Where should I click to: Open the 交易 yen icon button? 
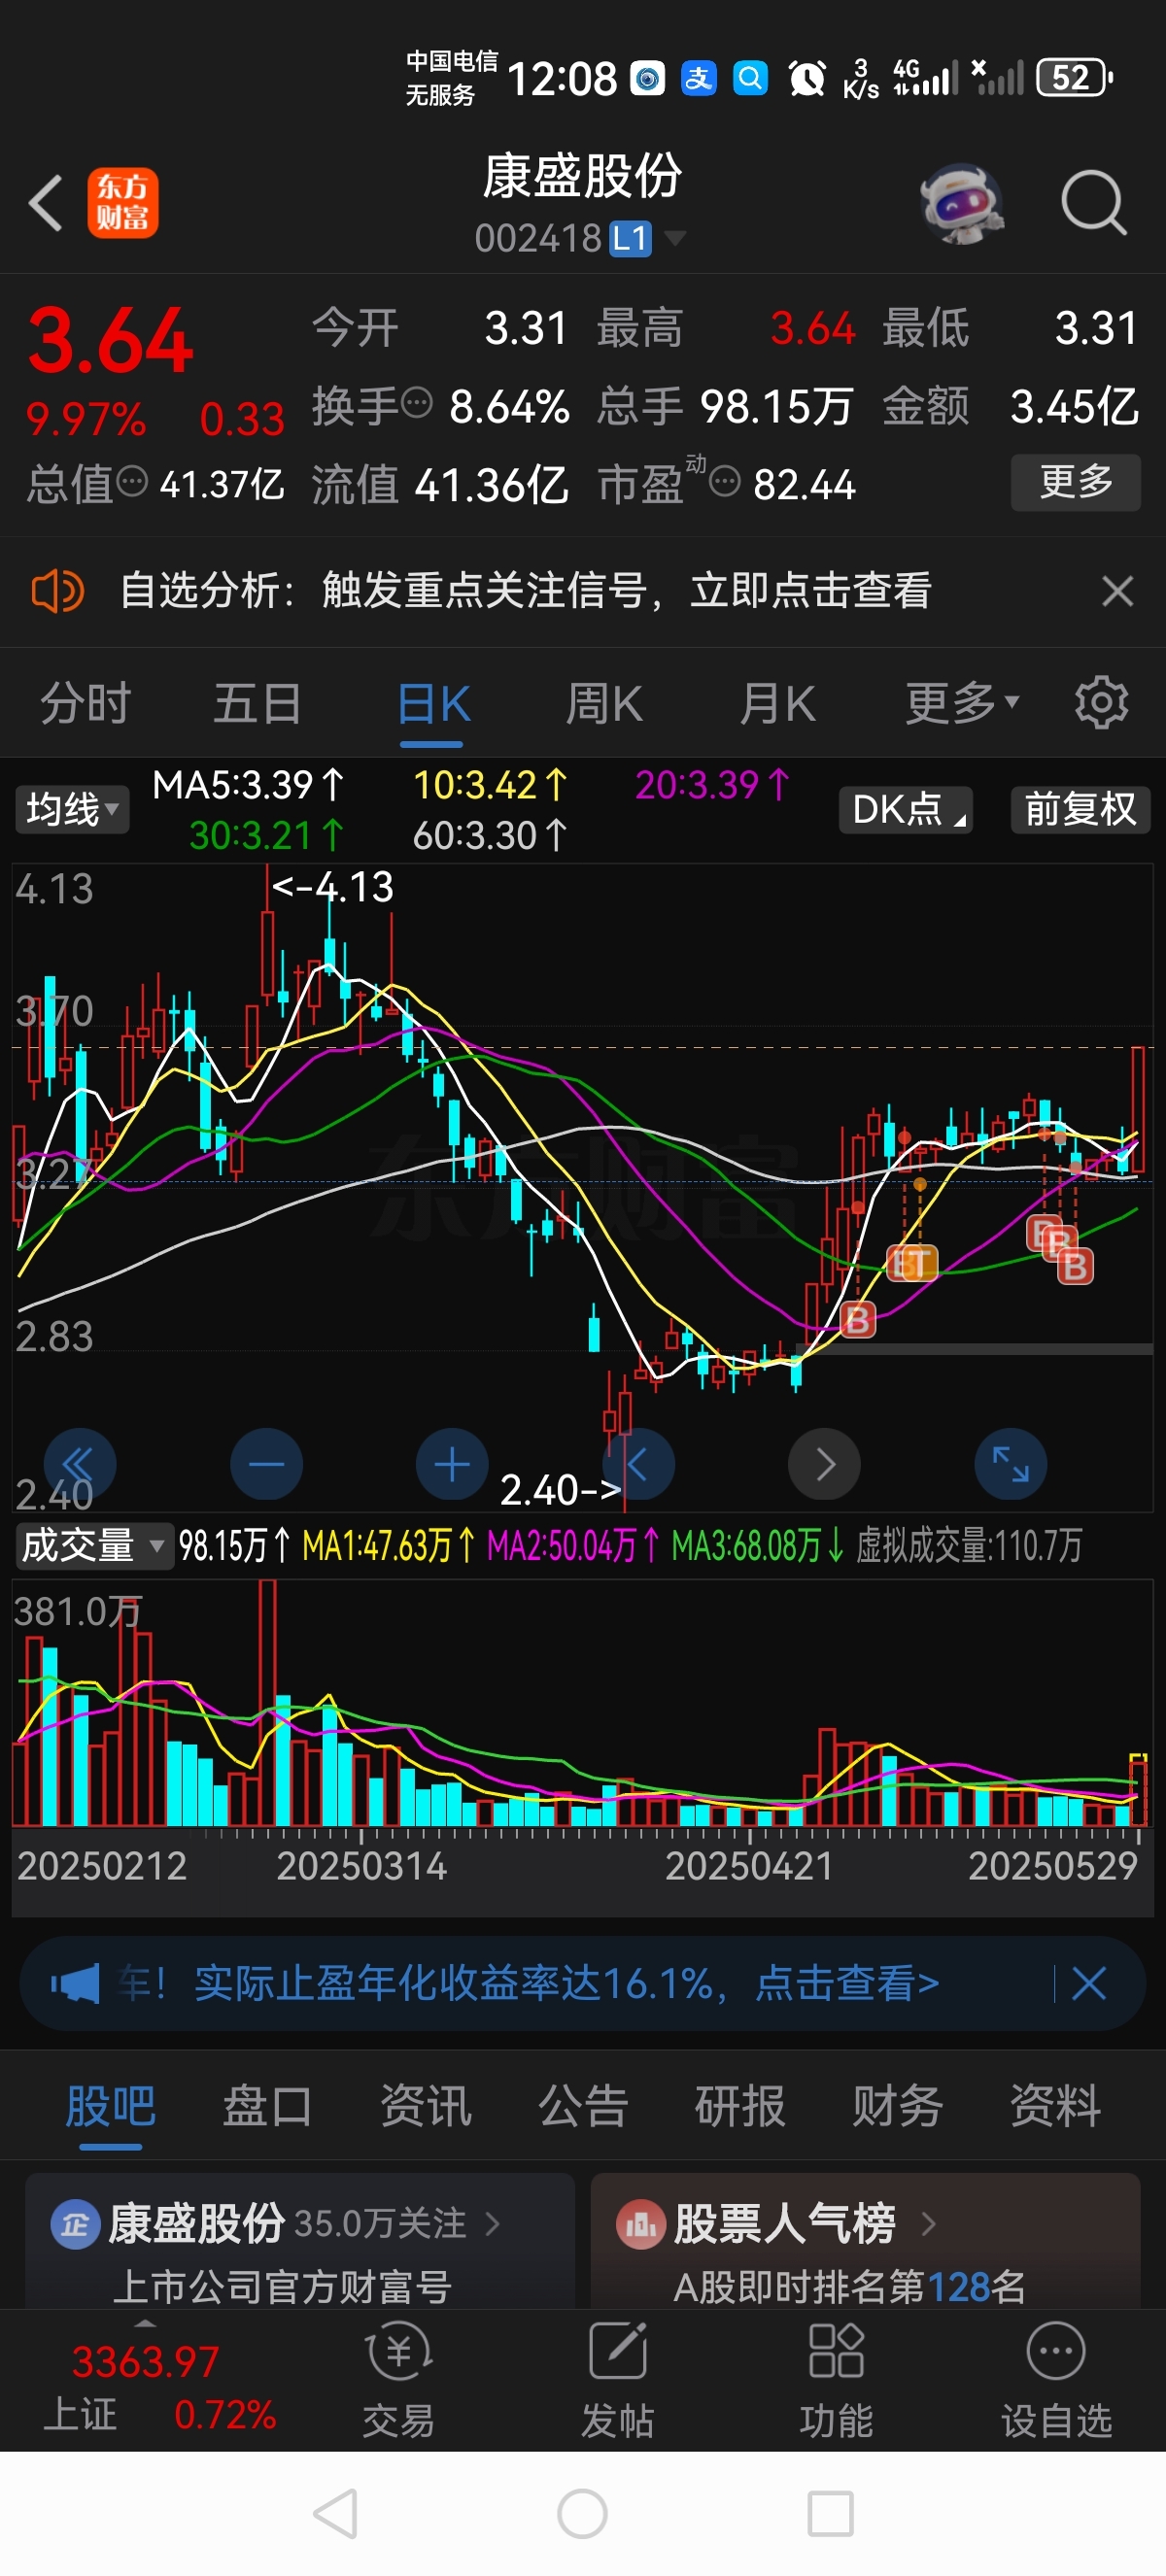(x=399, y=2351)
